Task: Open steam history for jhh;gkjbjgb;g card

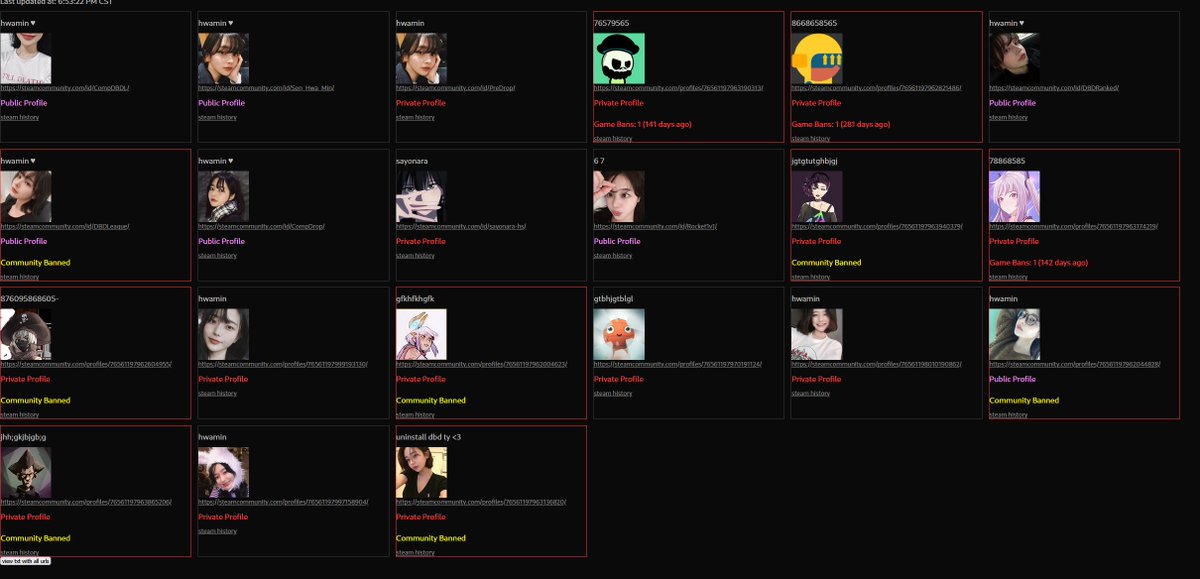Action: (x=19, y=553)
